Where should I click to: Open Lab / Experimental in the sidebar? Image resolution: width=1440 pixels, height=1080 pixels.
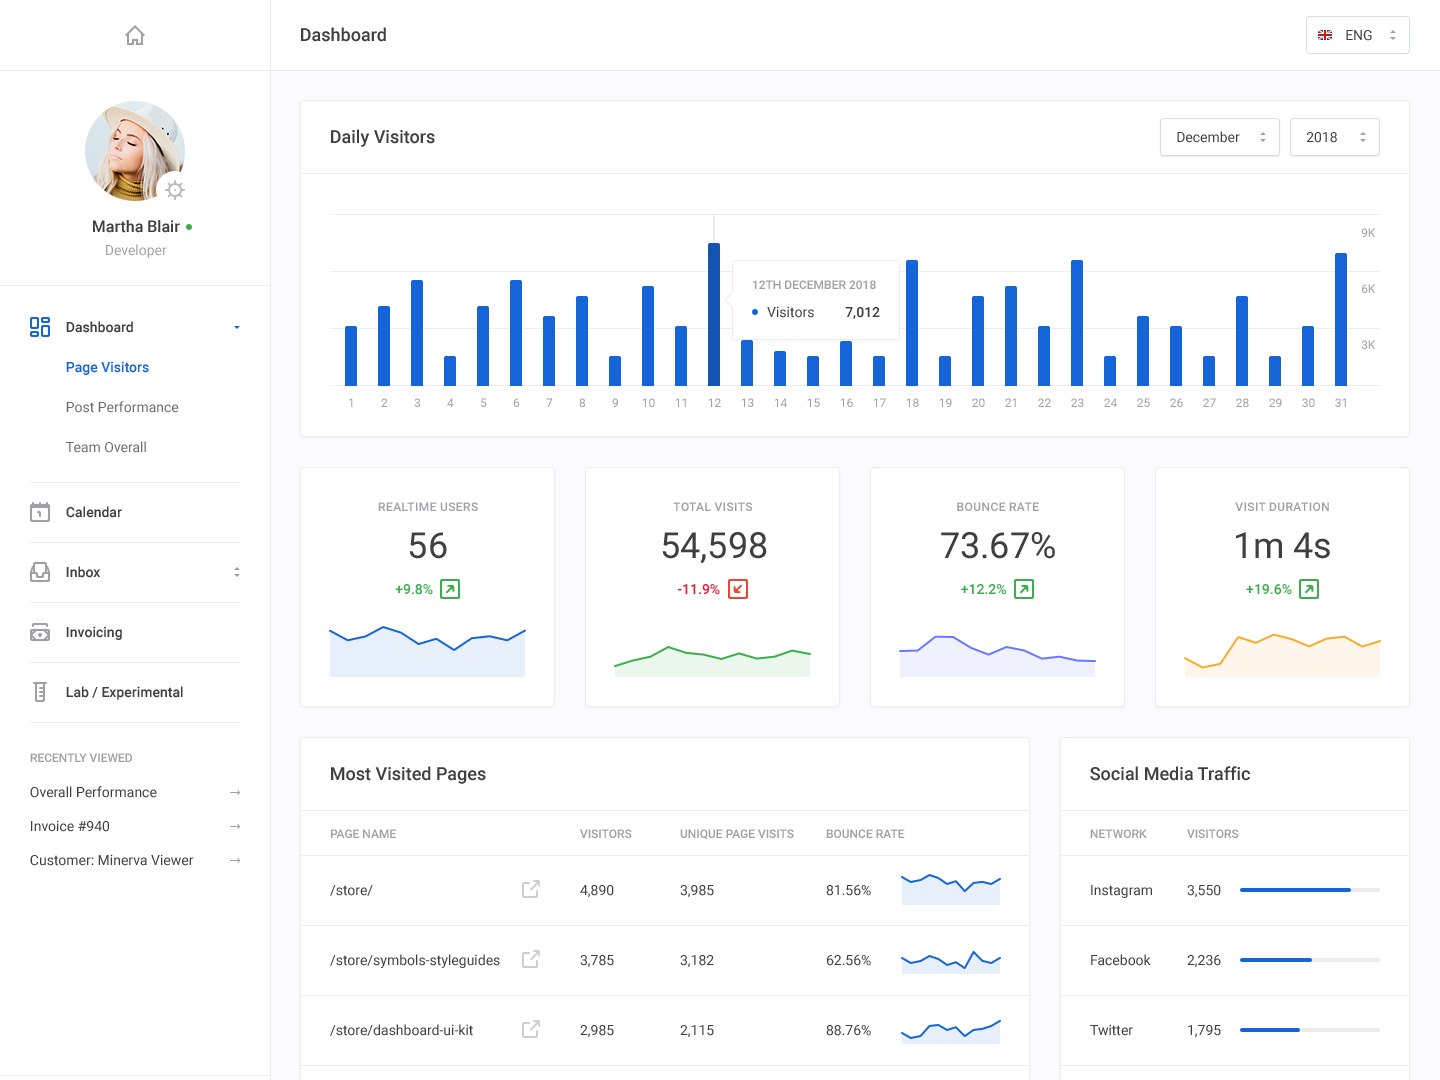pyautogui.click(x=124, y=692)
